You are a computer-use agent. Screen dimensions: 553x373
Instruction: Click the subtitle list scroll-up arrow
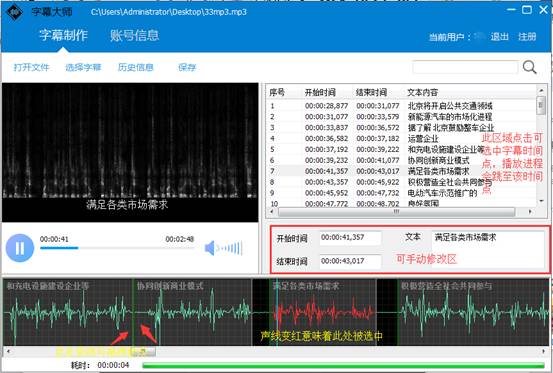pyautogui.click(x=541, y=91)
